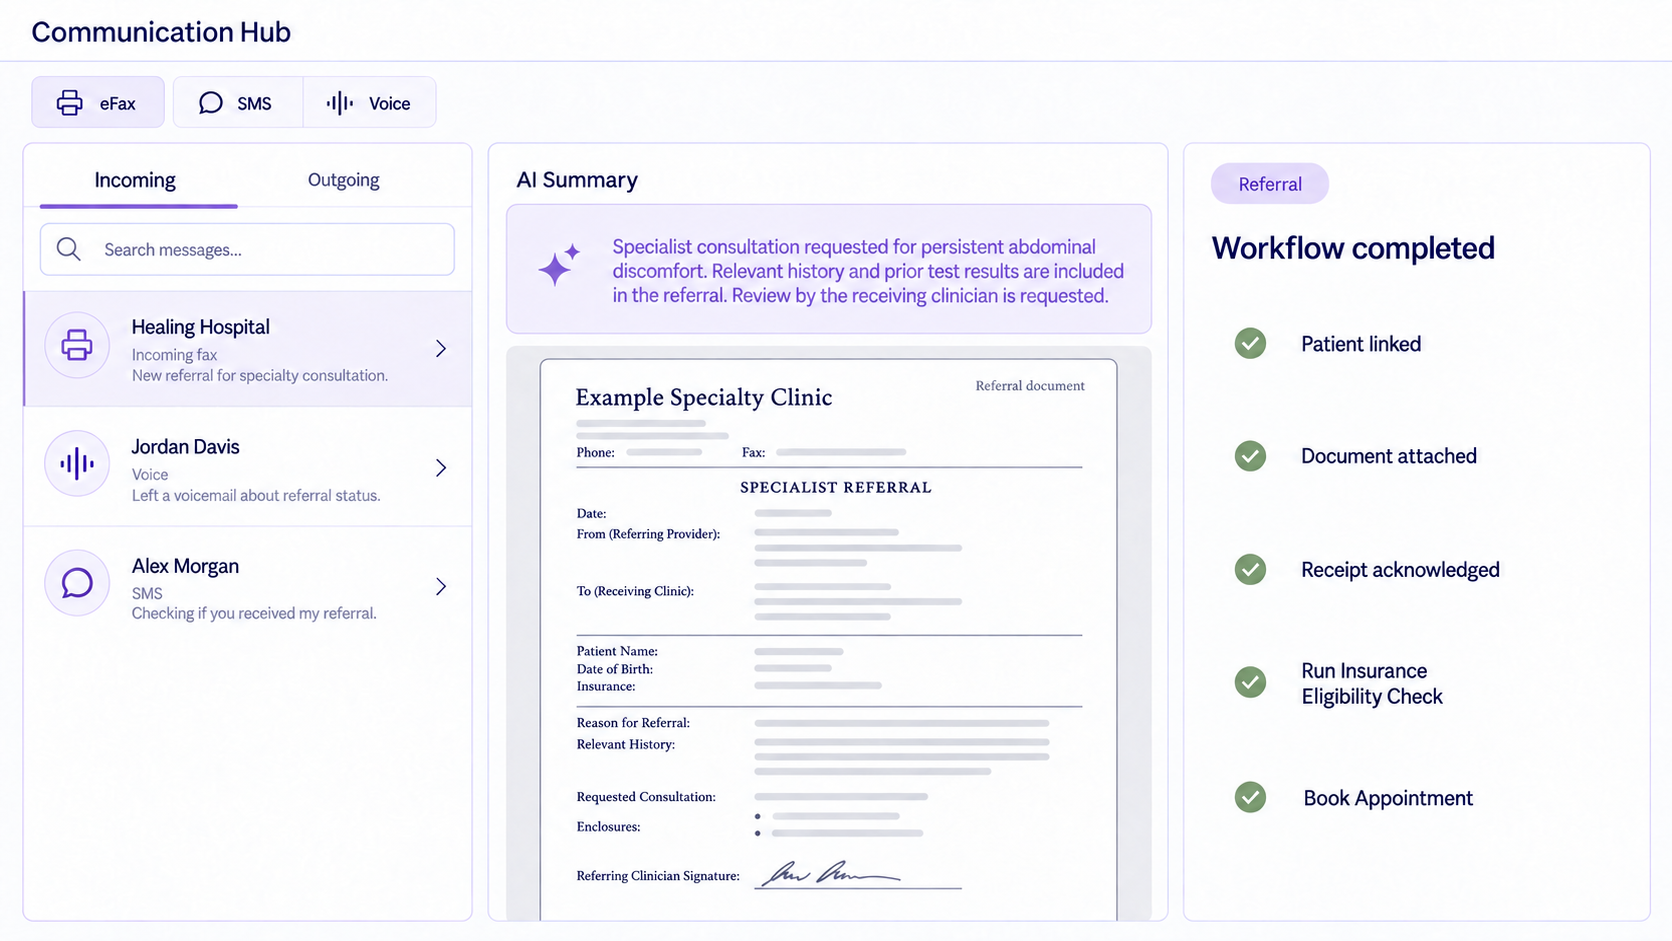1672x941 pixels.
Task: Expand Alex Morgan message with chevron
Action: pyautogui.click(x=441, y=586)
